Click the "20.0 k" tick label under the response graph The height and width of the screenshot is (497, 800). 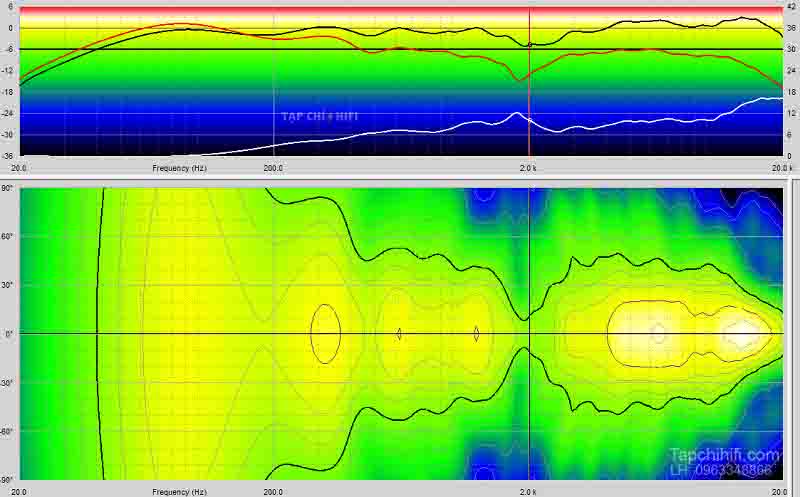click(782, 168)
